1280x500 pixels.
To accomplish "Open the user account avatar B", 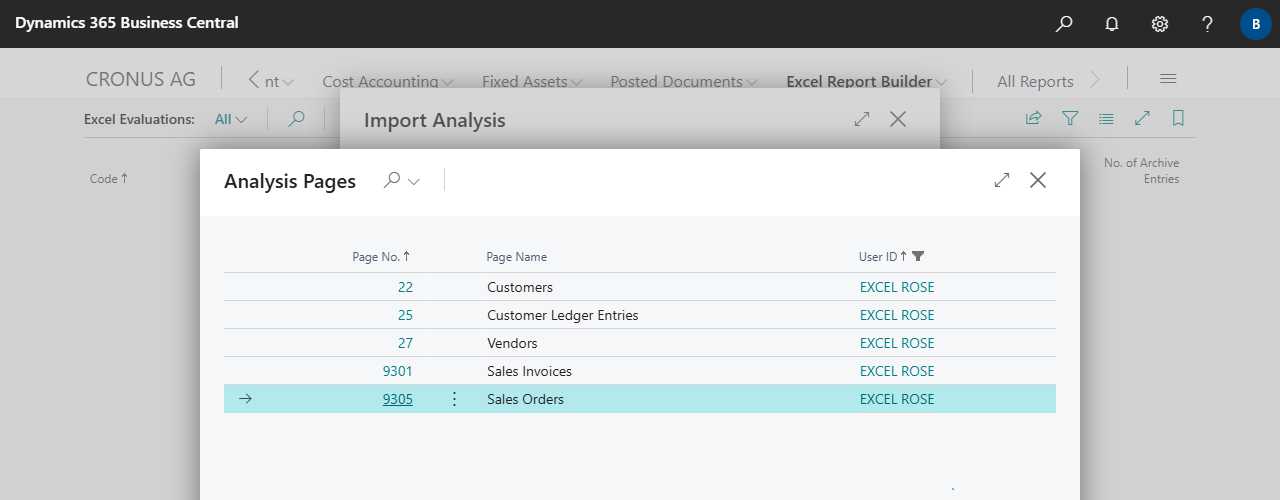I will (1255, 23).
